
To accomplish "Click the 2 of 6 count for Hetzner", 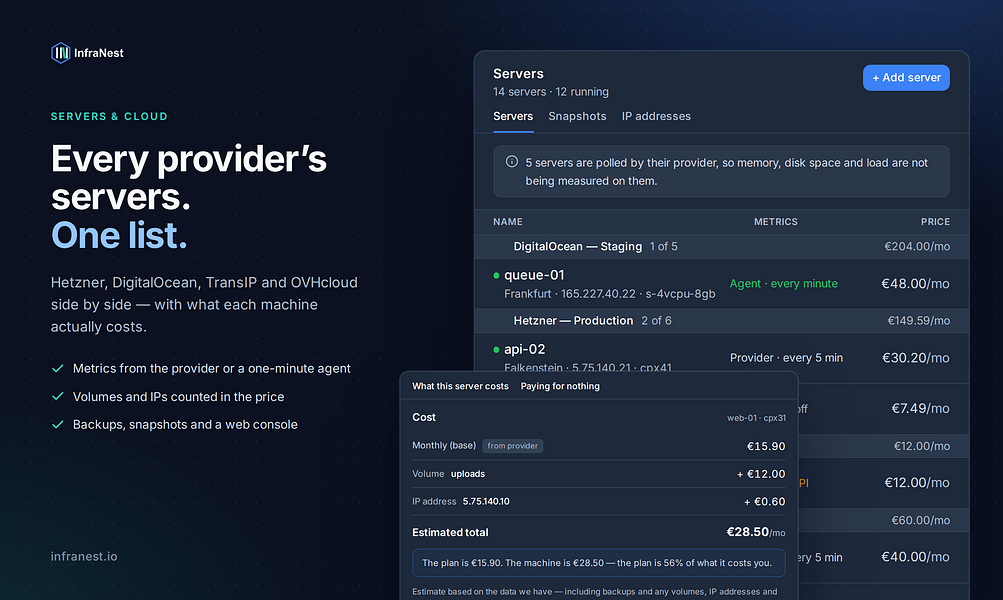I will tap(656, 320).
